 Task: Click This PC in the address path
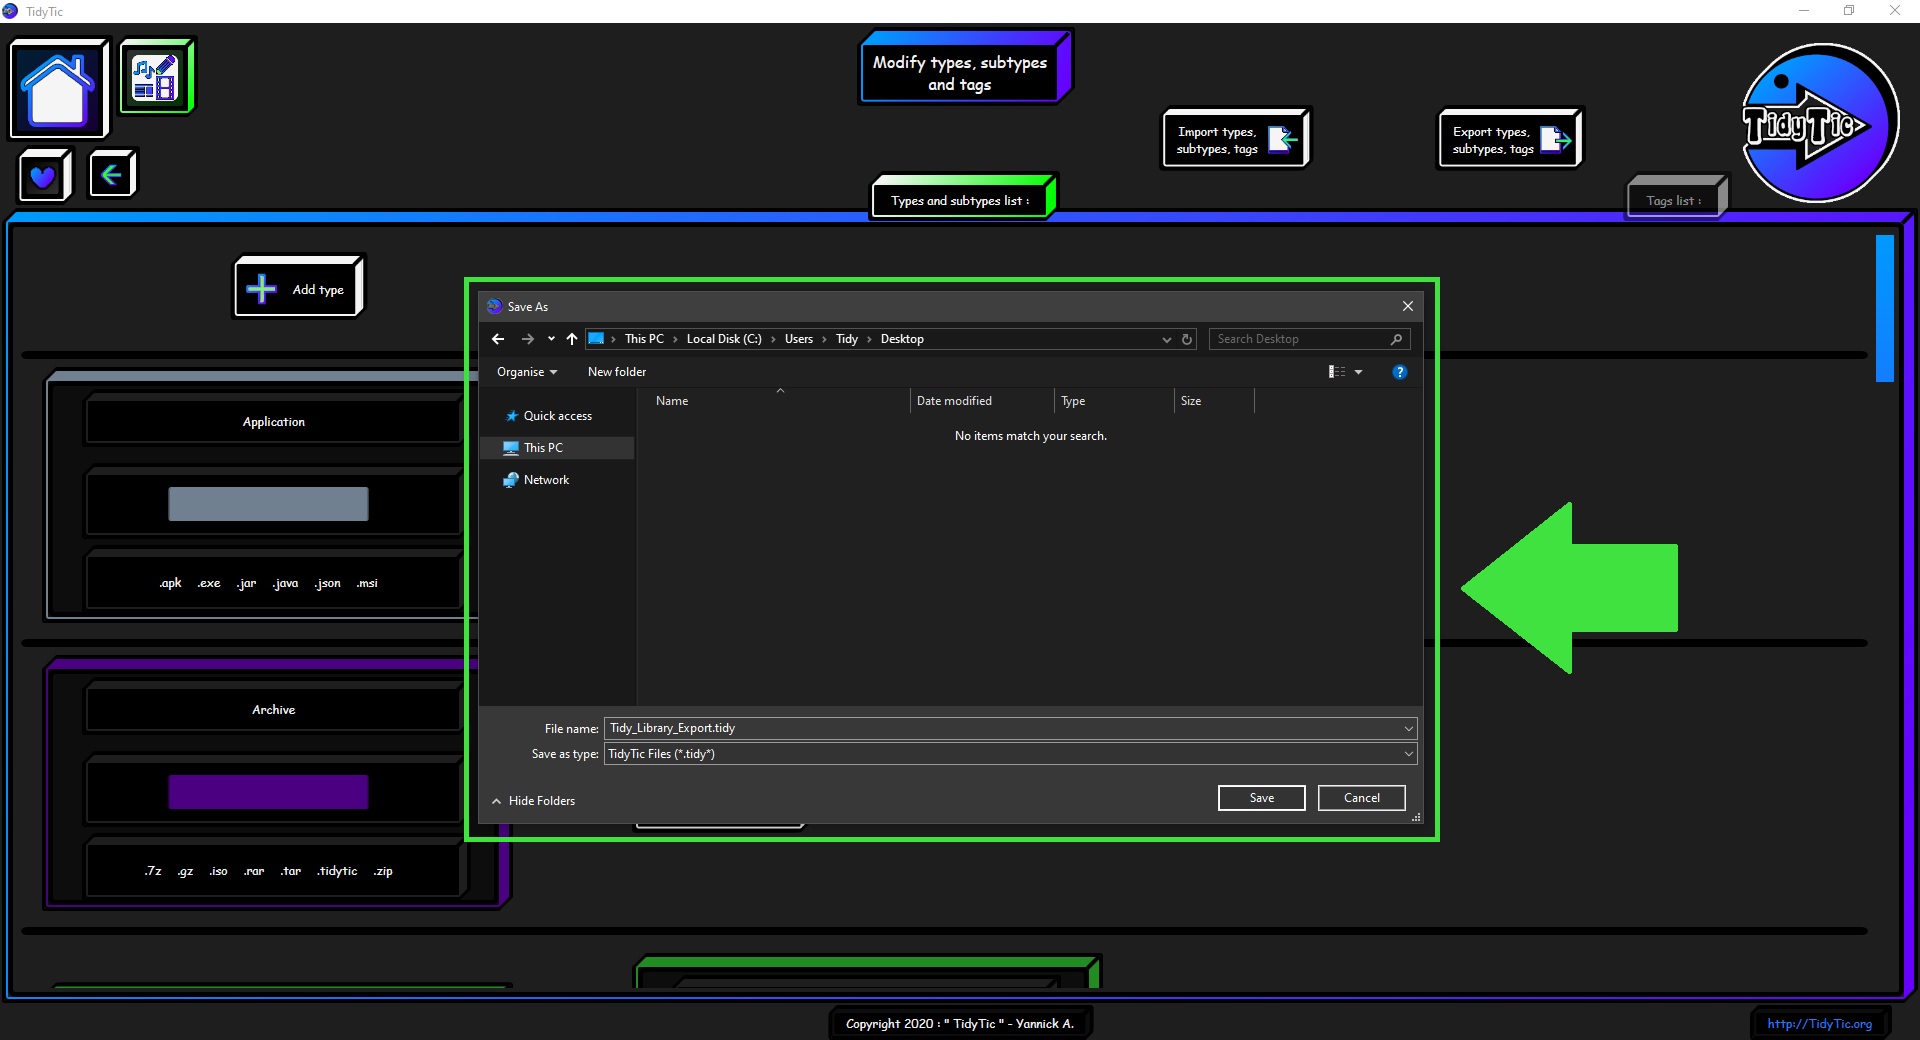pyautogui.click(x=644, y=339)
